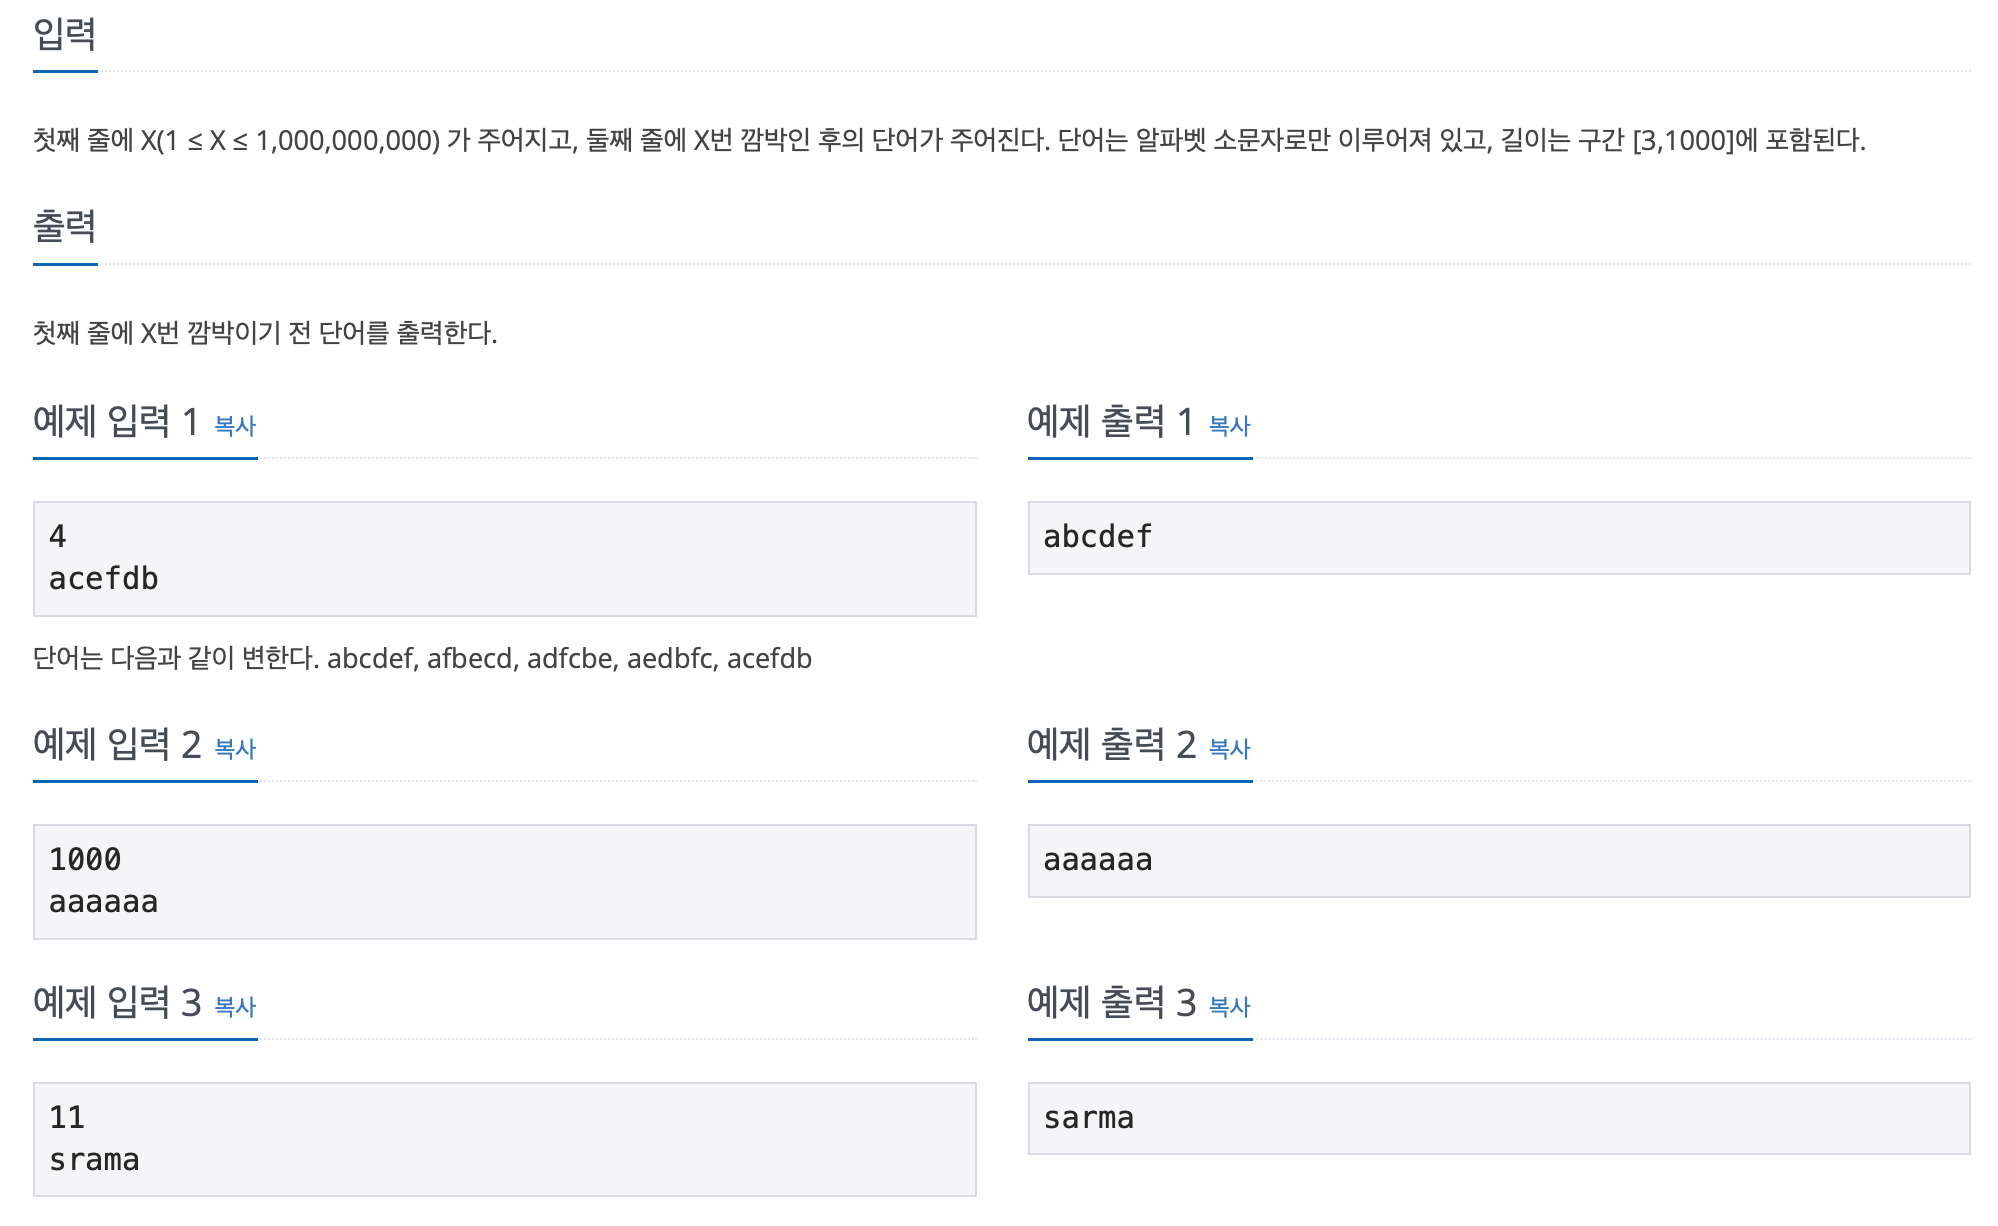Copy example input 2 via 복사 link

point(235,749)
